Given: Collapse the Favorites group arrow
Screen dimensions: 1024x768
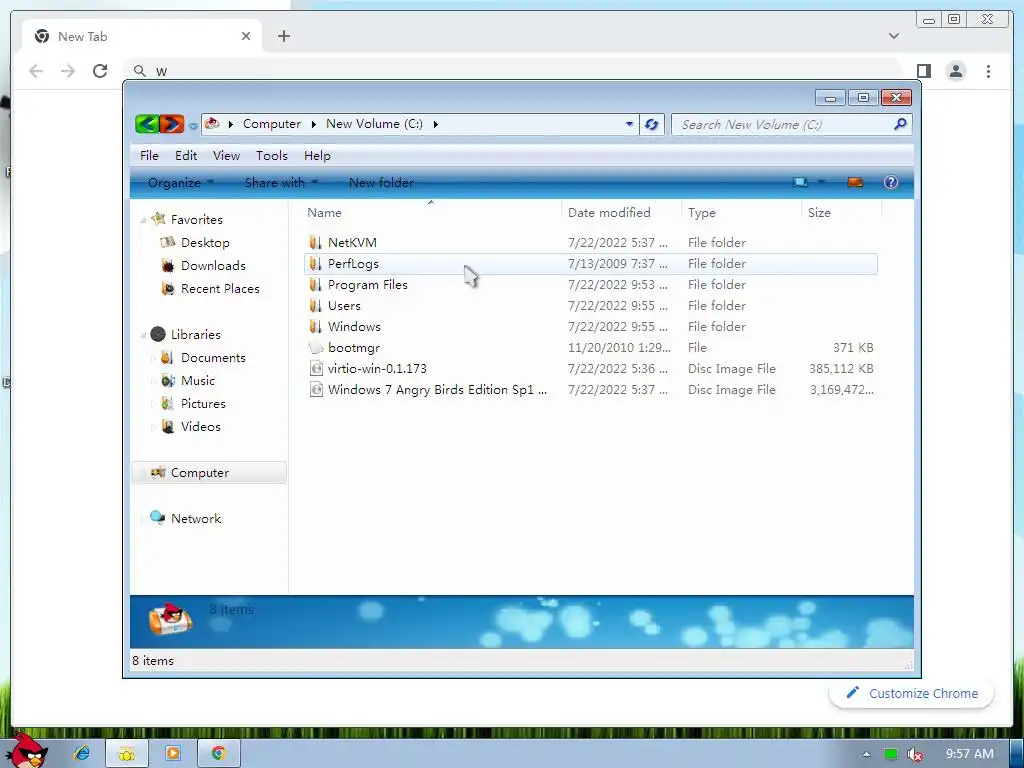Looking at the screenshot, I should coord(143,221).
